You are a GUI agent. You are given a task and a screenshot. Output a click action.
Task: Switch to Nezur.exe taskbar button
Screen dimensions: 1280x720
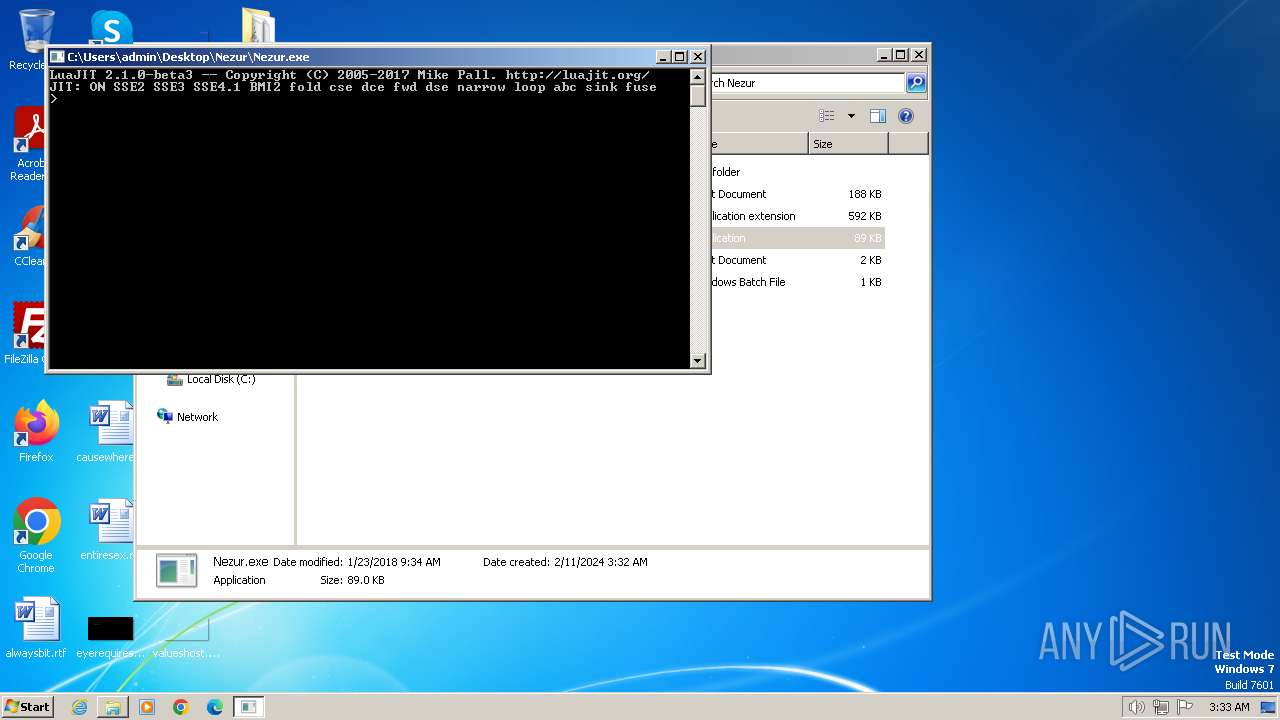click(248, 707)
